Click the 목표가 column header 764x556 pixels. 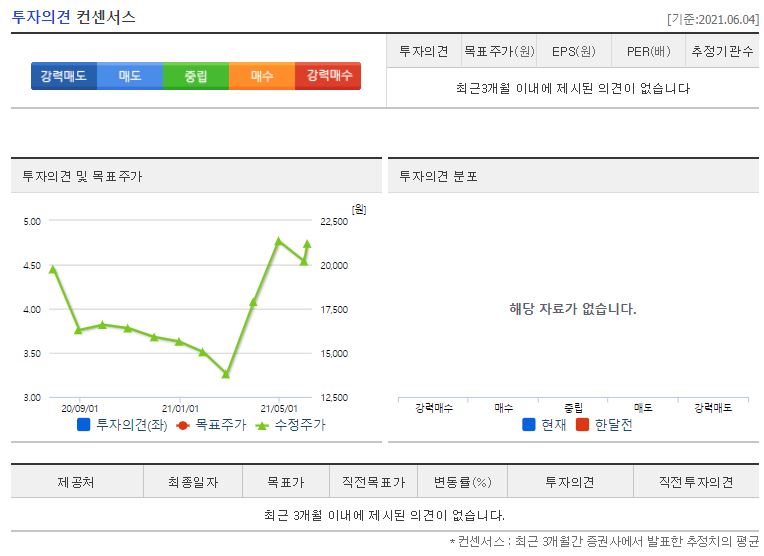coord(286,482)
